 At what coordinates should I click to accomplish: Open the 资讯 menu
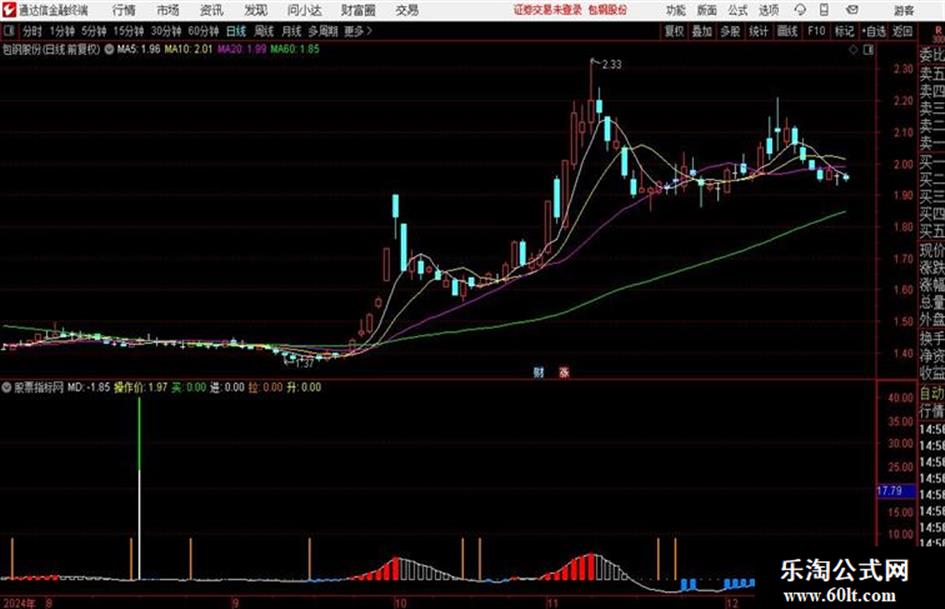212,10
